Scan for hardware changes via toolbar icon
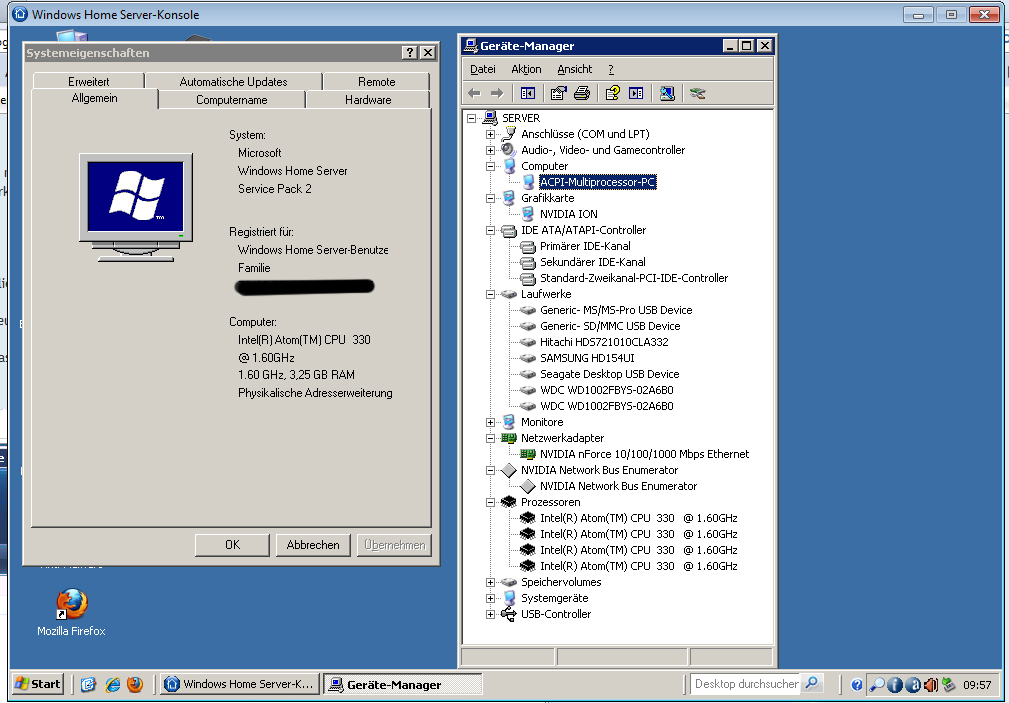1009x703 pixels. pyautogui.click(x=667, y=94)
